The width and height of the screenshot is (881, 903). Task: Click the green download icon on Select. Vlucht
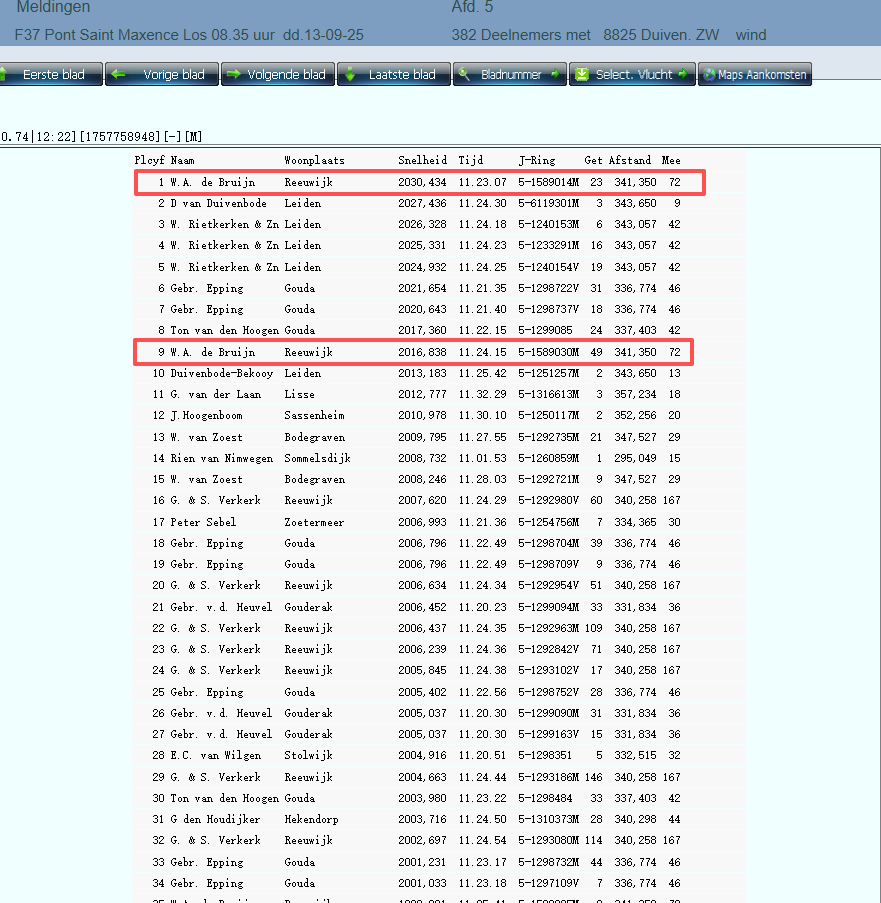coord(581,75)
